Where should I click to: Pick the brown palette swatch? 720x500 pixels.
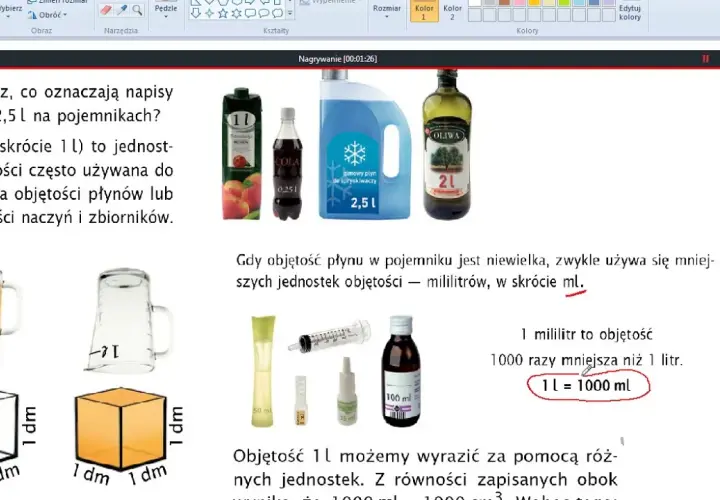(505, 2)
